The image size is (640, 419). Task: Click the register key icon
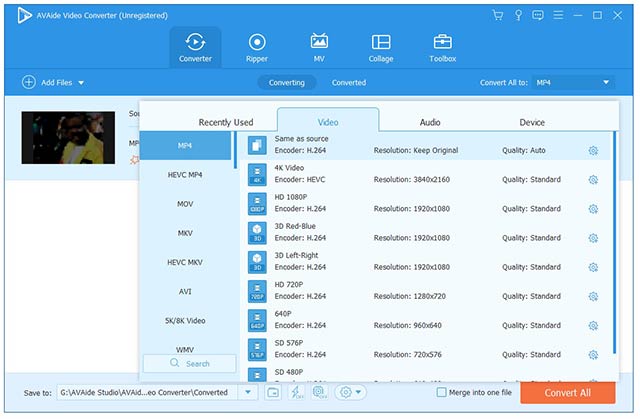(x=518, y=16)
